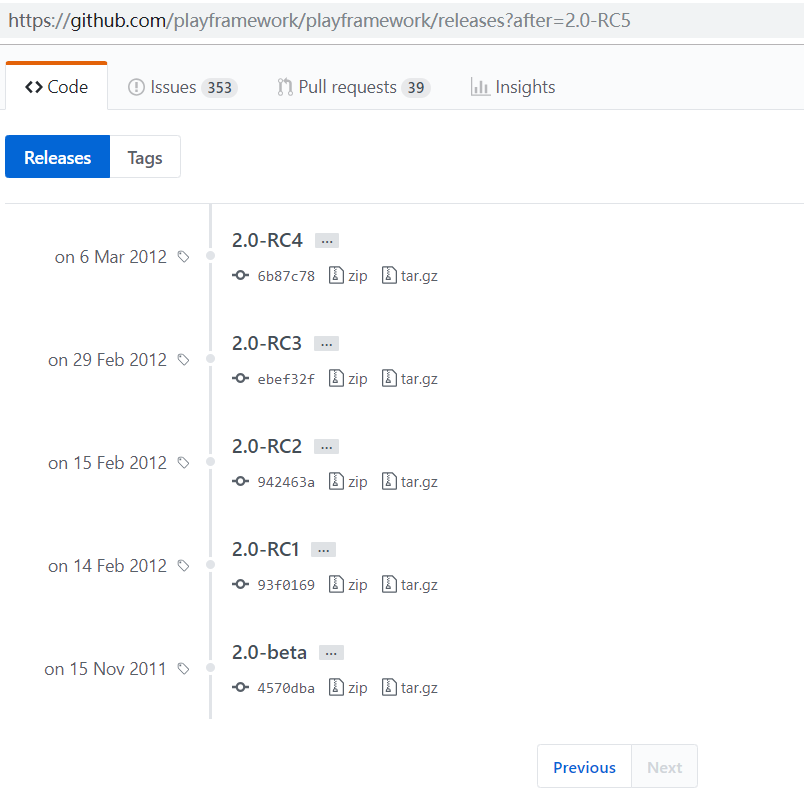The height and width of the screenshot is (800, 804).
Task: Click the disabled Next pagination button
Action: (665, 767)
